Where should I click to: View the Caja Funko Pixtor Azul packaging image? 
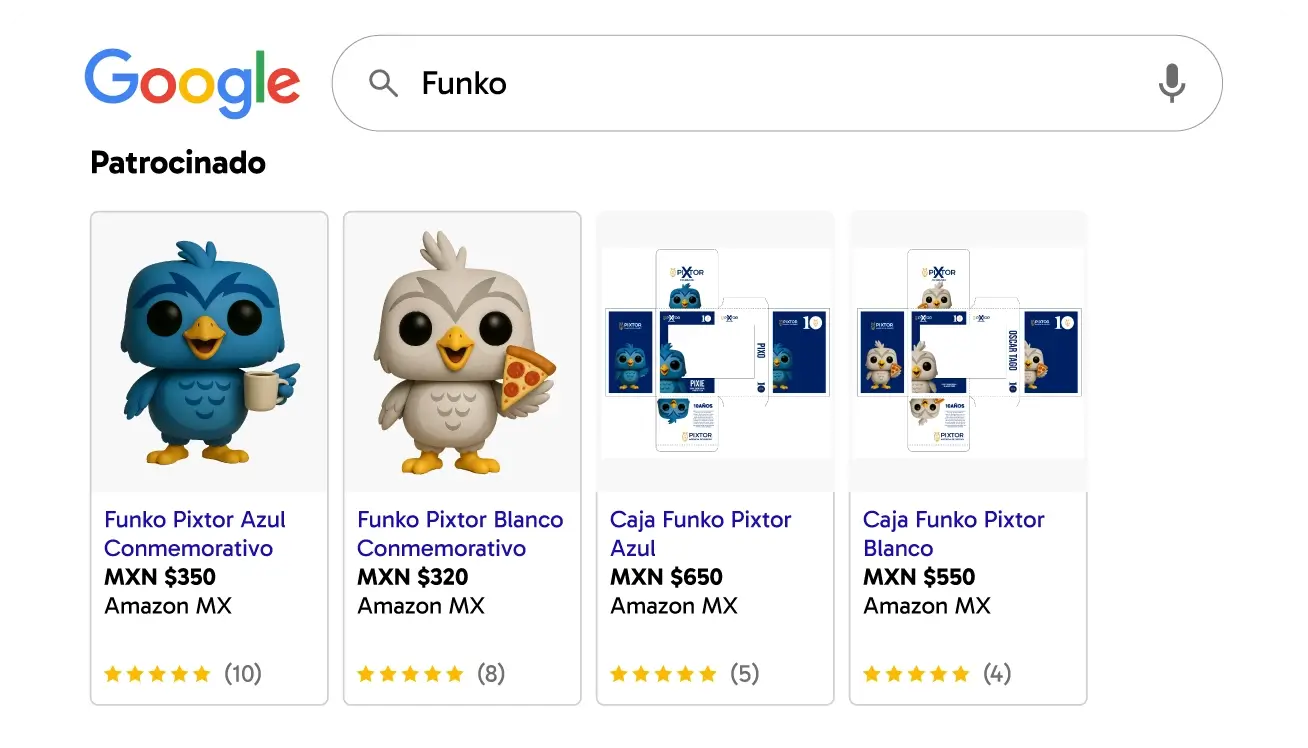coord(715,350)
